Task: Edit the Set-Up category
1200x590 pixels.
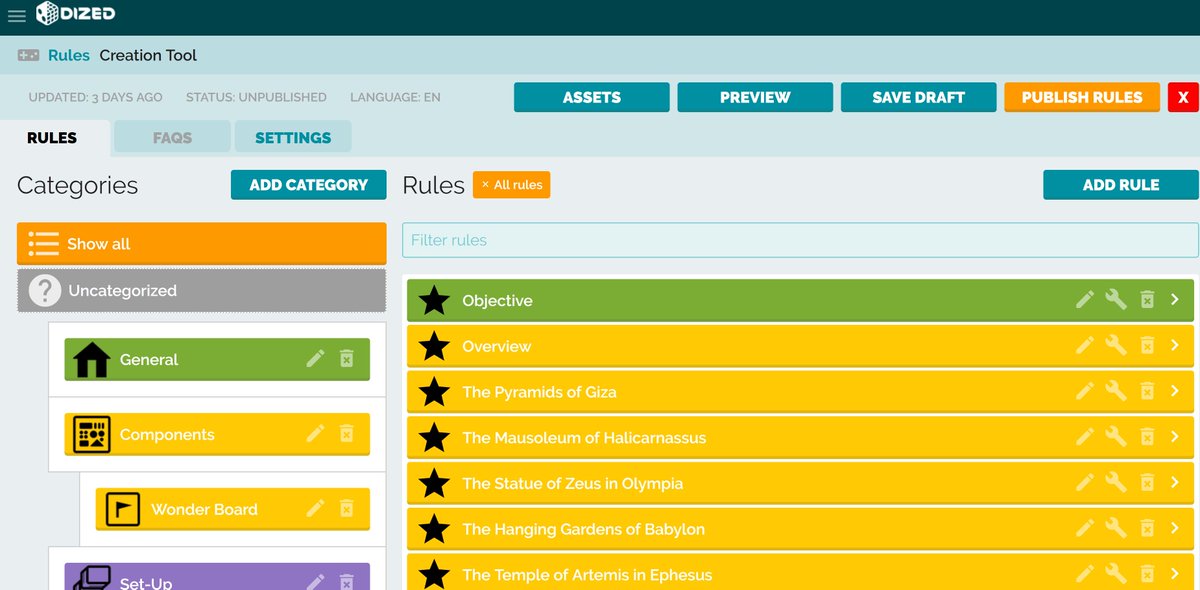Action: click(316, 582)
